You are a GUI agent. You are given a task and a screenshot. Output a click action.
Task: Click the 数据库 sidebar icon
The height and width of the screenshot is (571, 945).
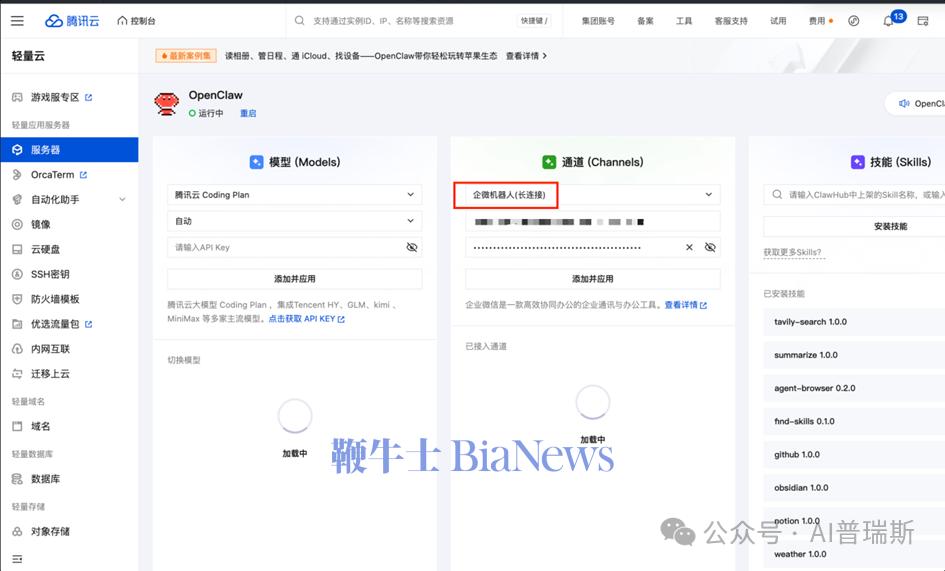pos(17,479)
